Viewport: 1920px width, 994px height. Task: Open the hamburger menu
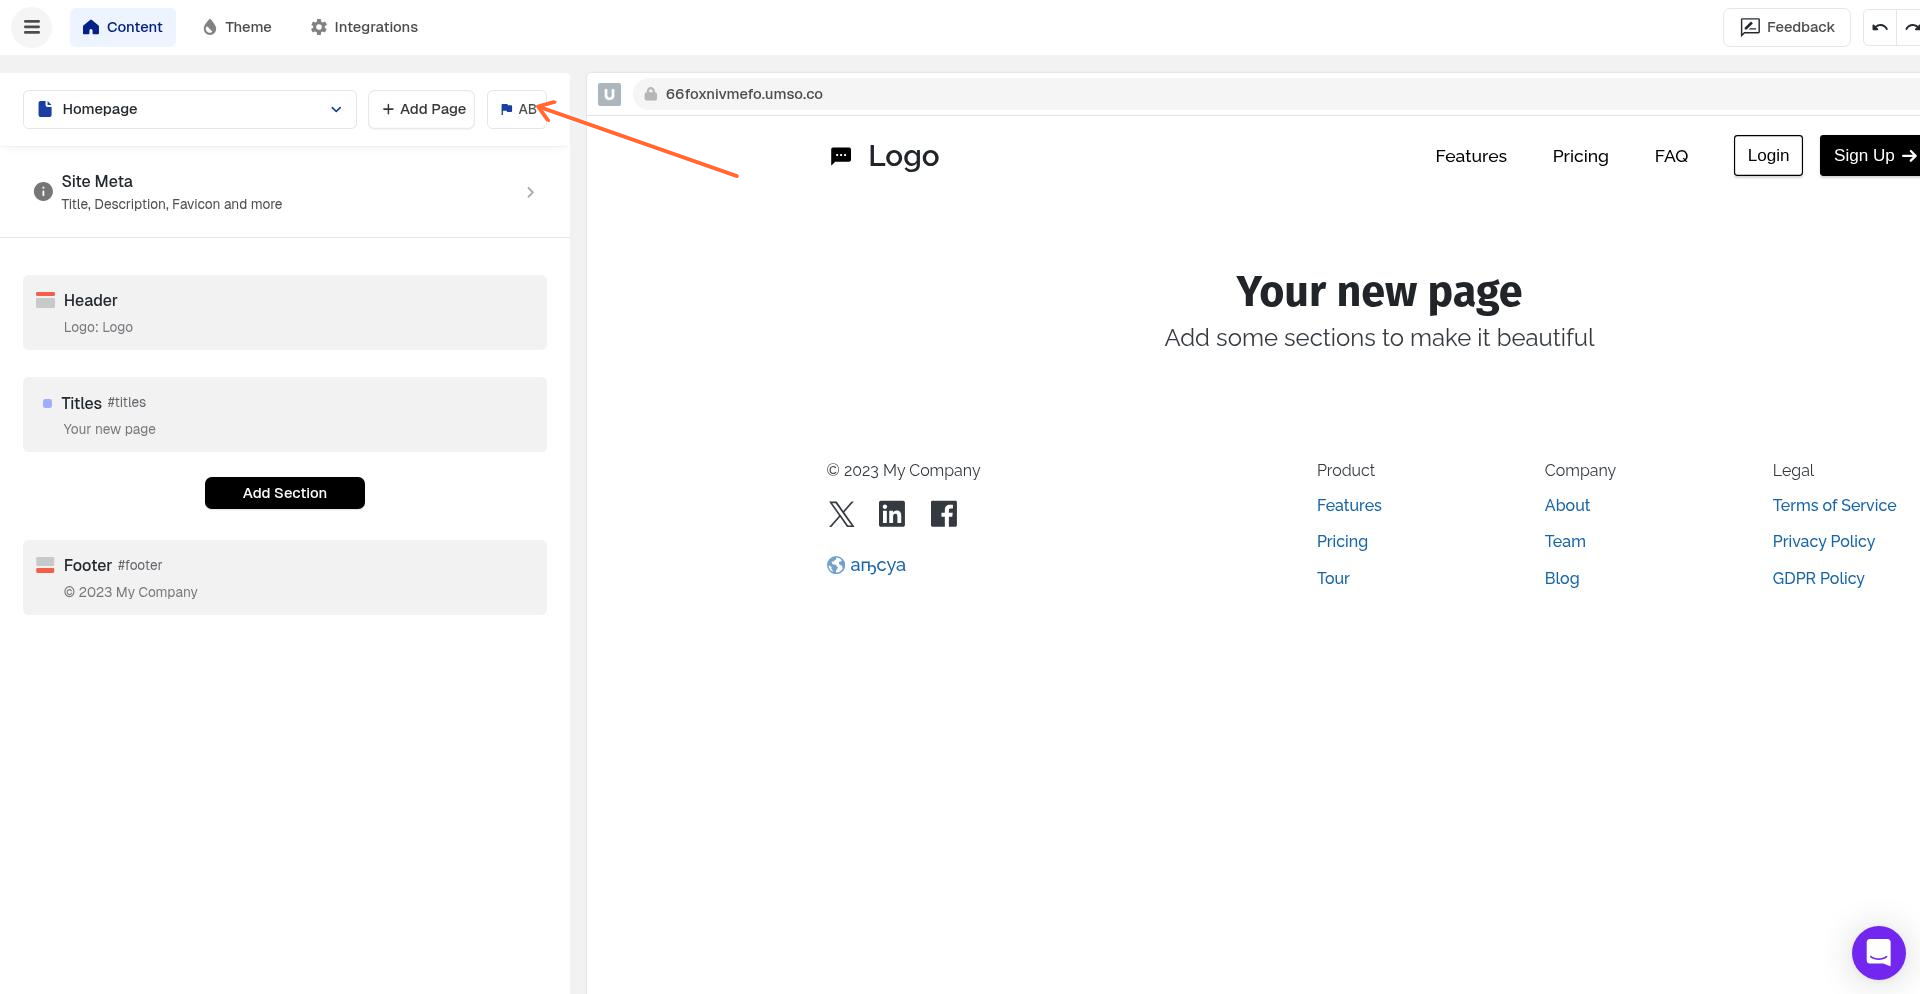tap(31, 27)
